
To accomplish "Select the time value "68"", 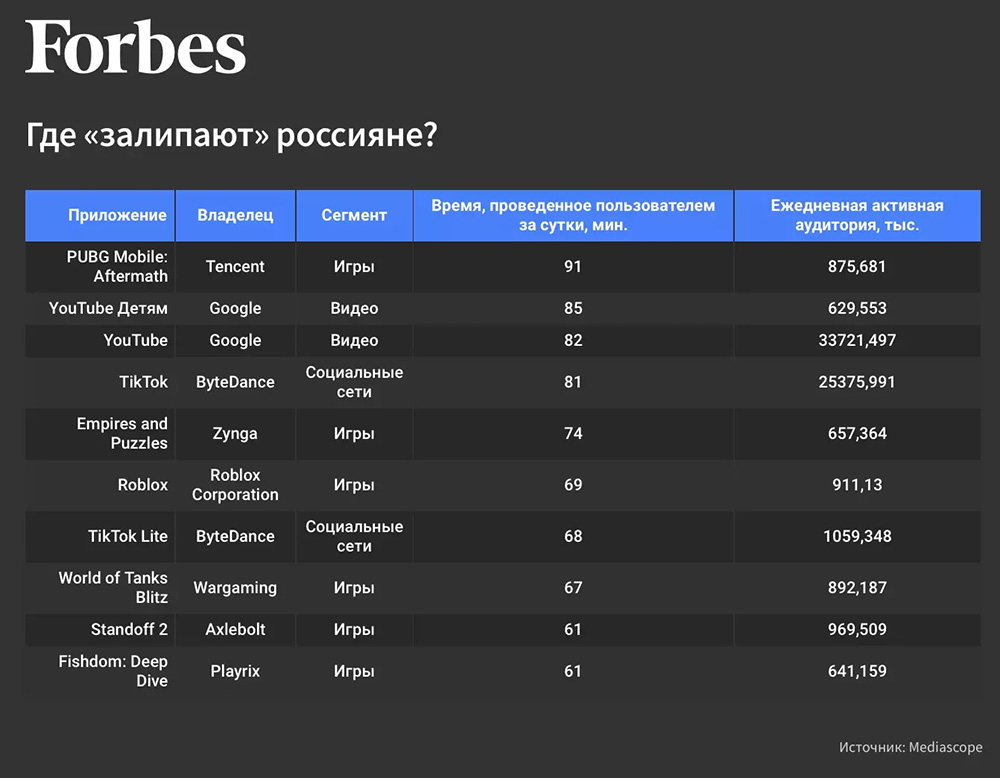I will 573,536.
